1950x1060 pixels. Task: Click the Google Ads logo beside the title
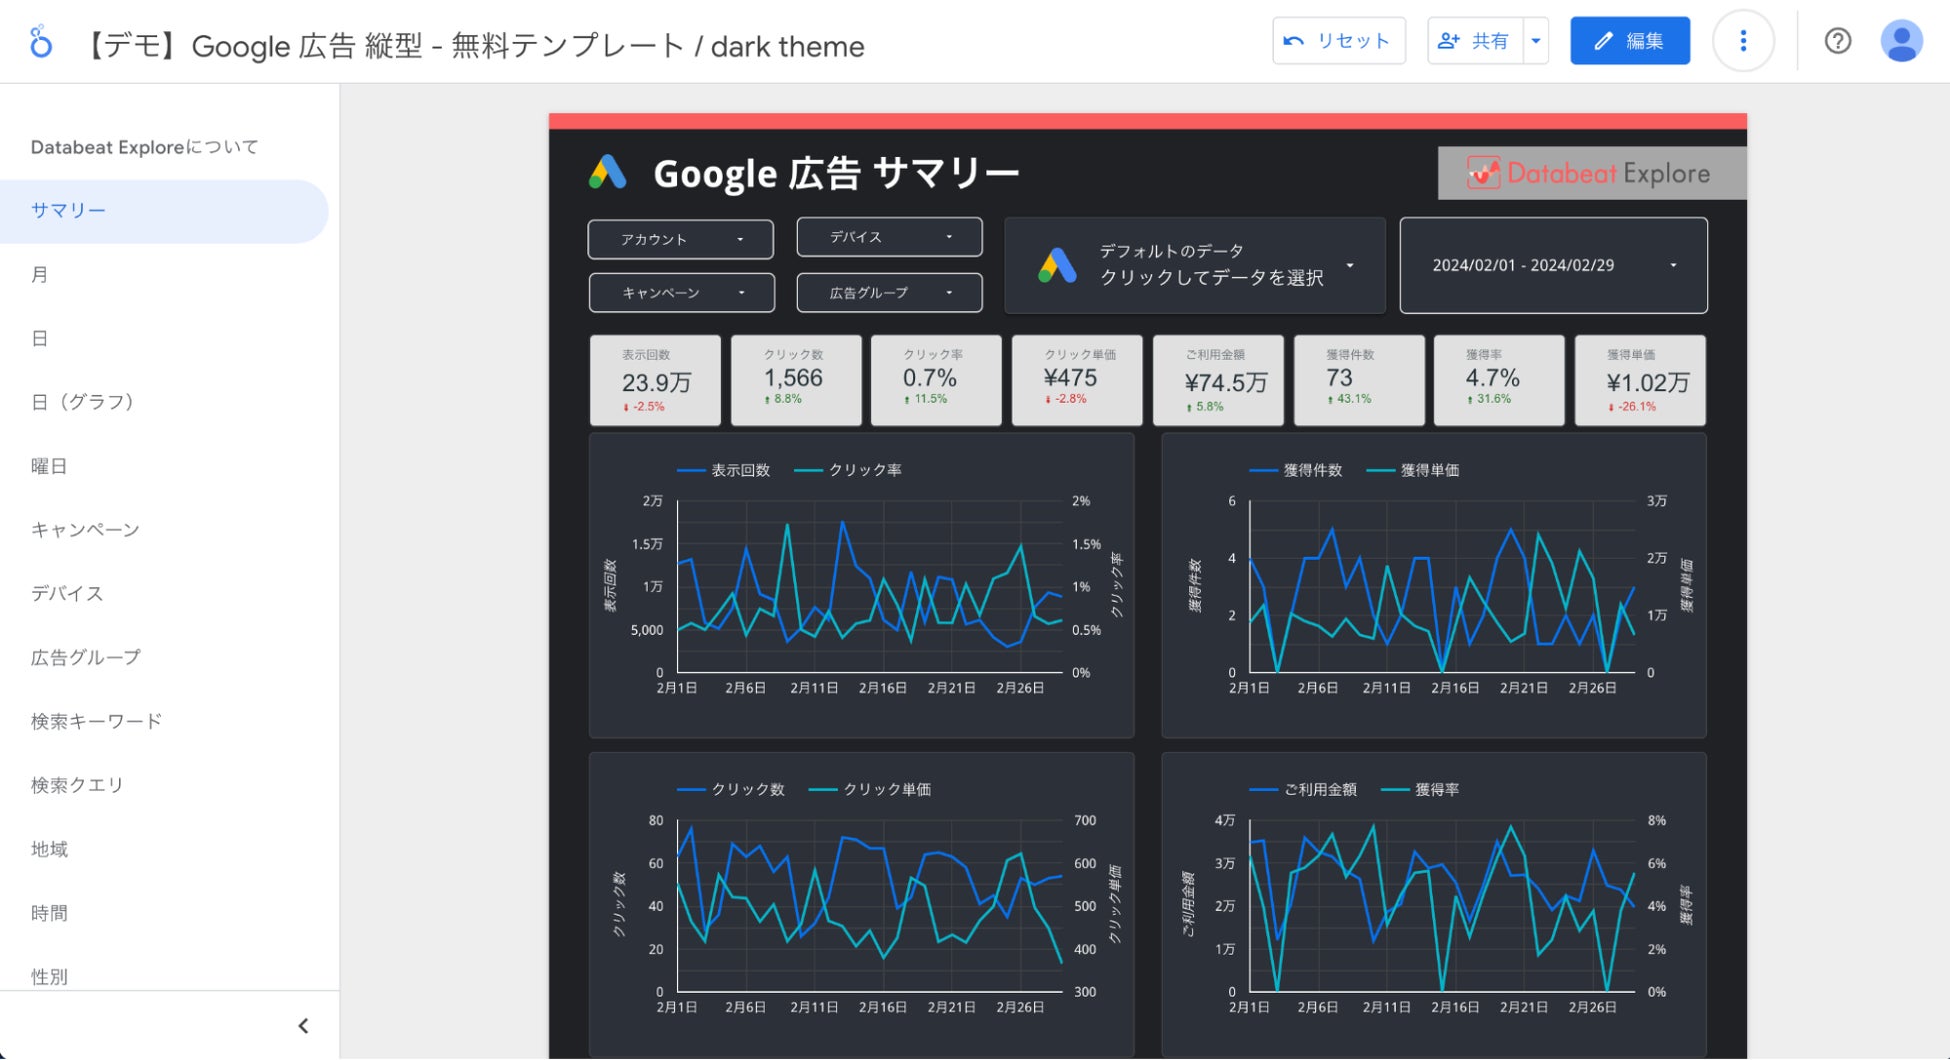tap(608, 173)
